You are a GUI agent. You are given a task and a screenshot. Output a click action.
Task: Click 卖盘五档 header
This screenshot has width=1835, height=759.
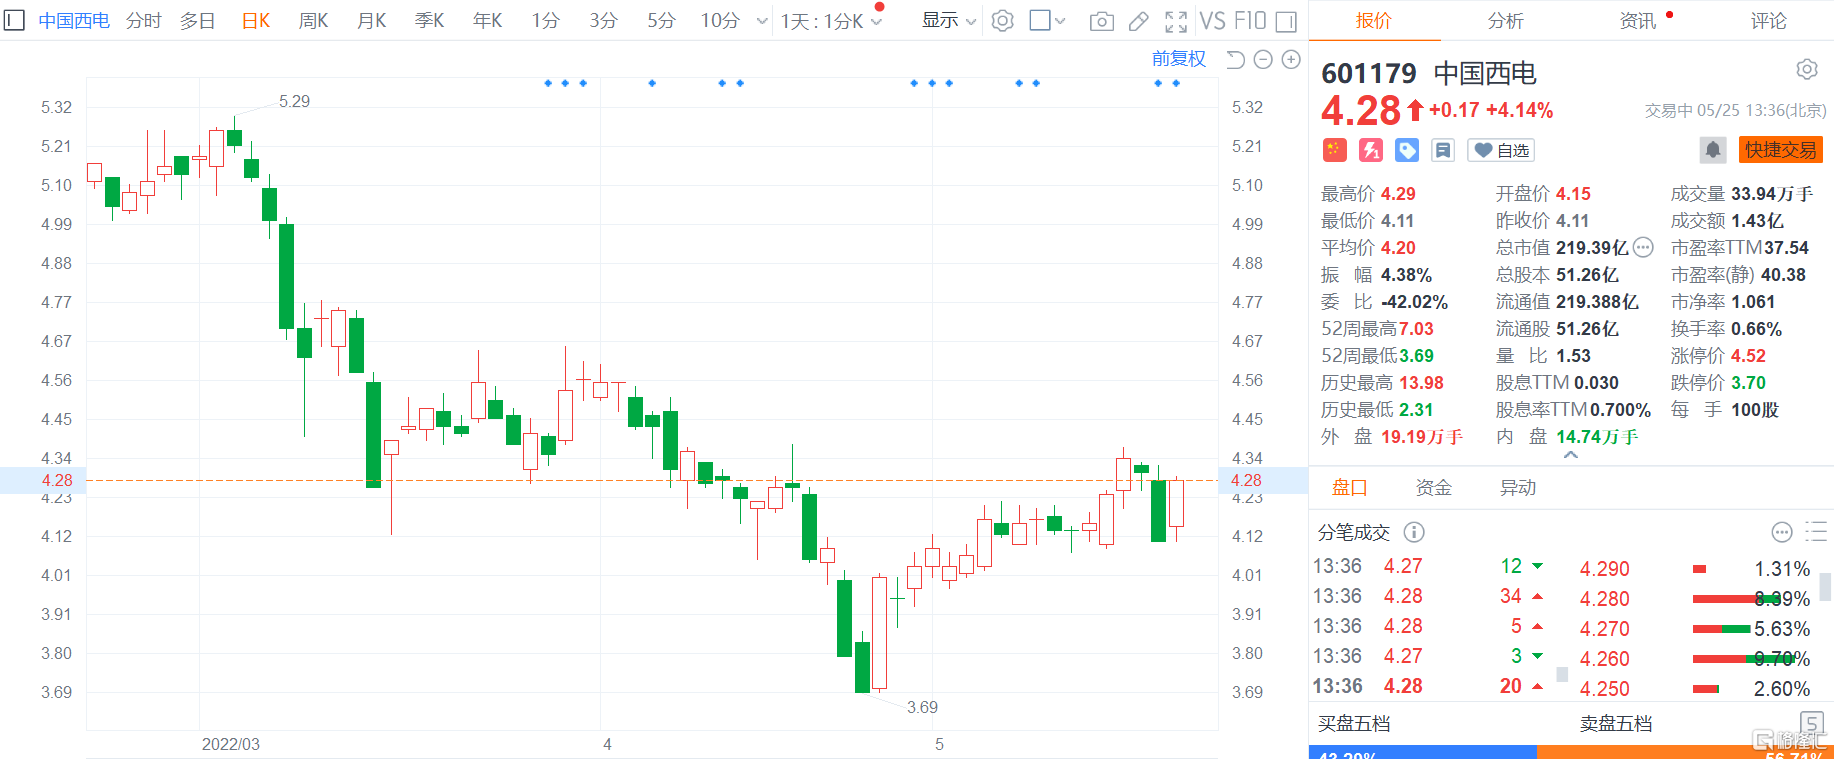1616,724
